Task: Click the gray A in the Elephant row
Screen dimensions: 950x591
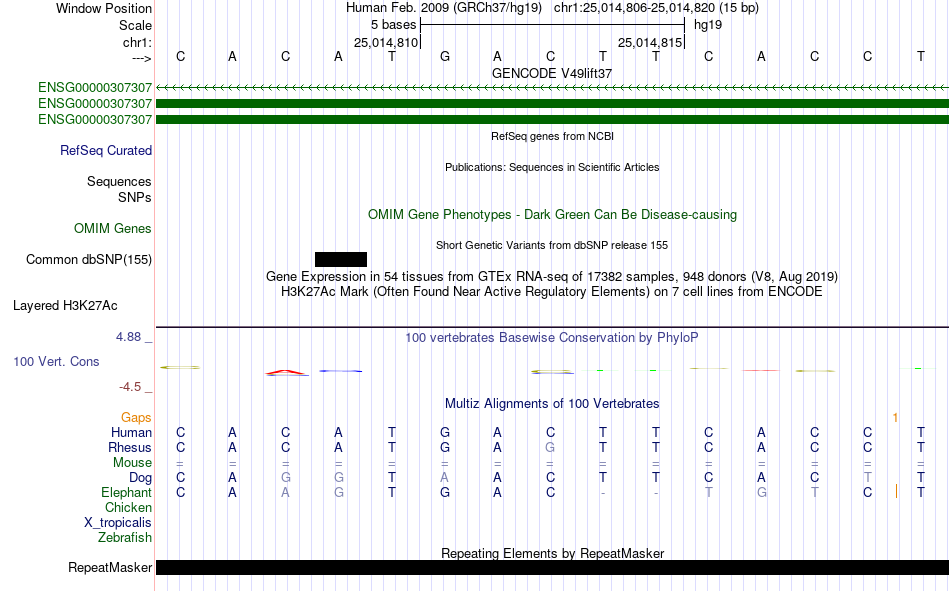Action: [x=285, y=493]
